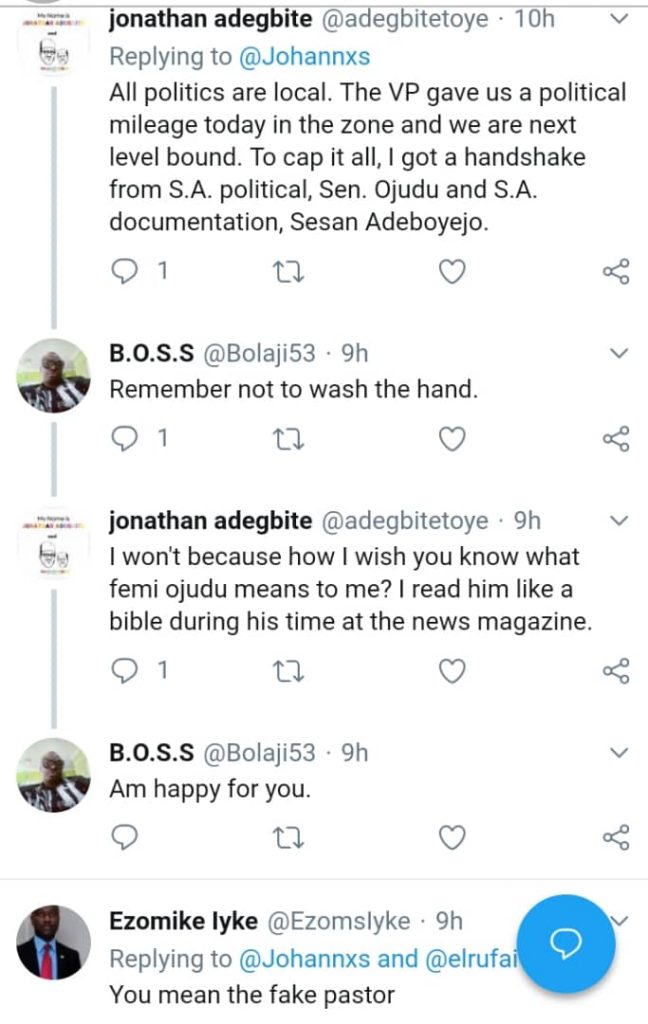Retweet the 'Am happy for you' tweet
The image size is (648, 1024).
(289, 836)
